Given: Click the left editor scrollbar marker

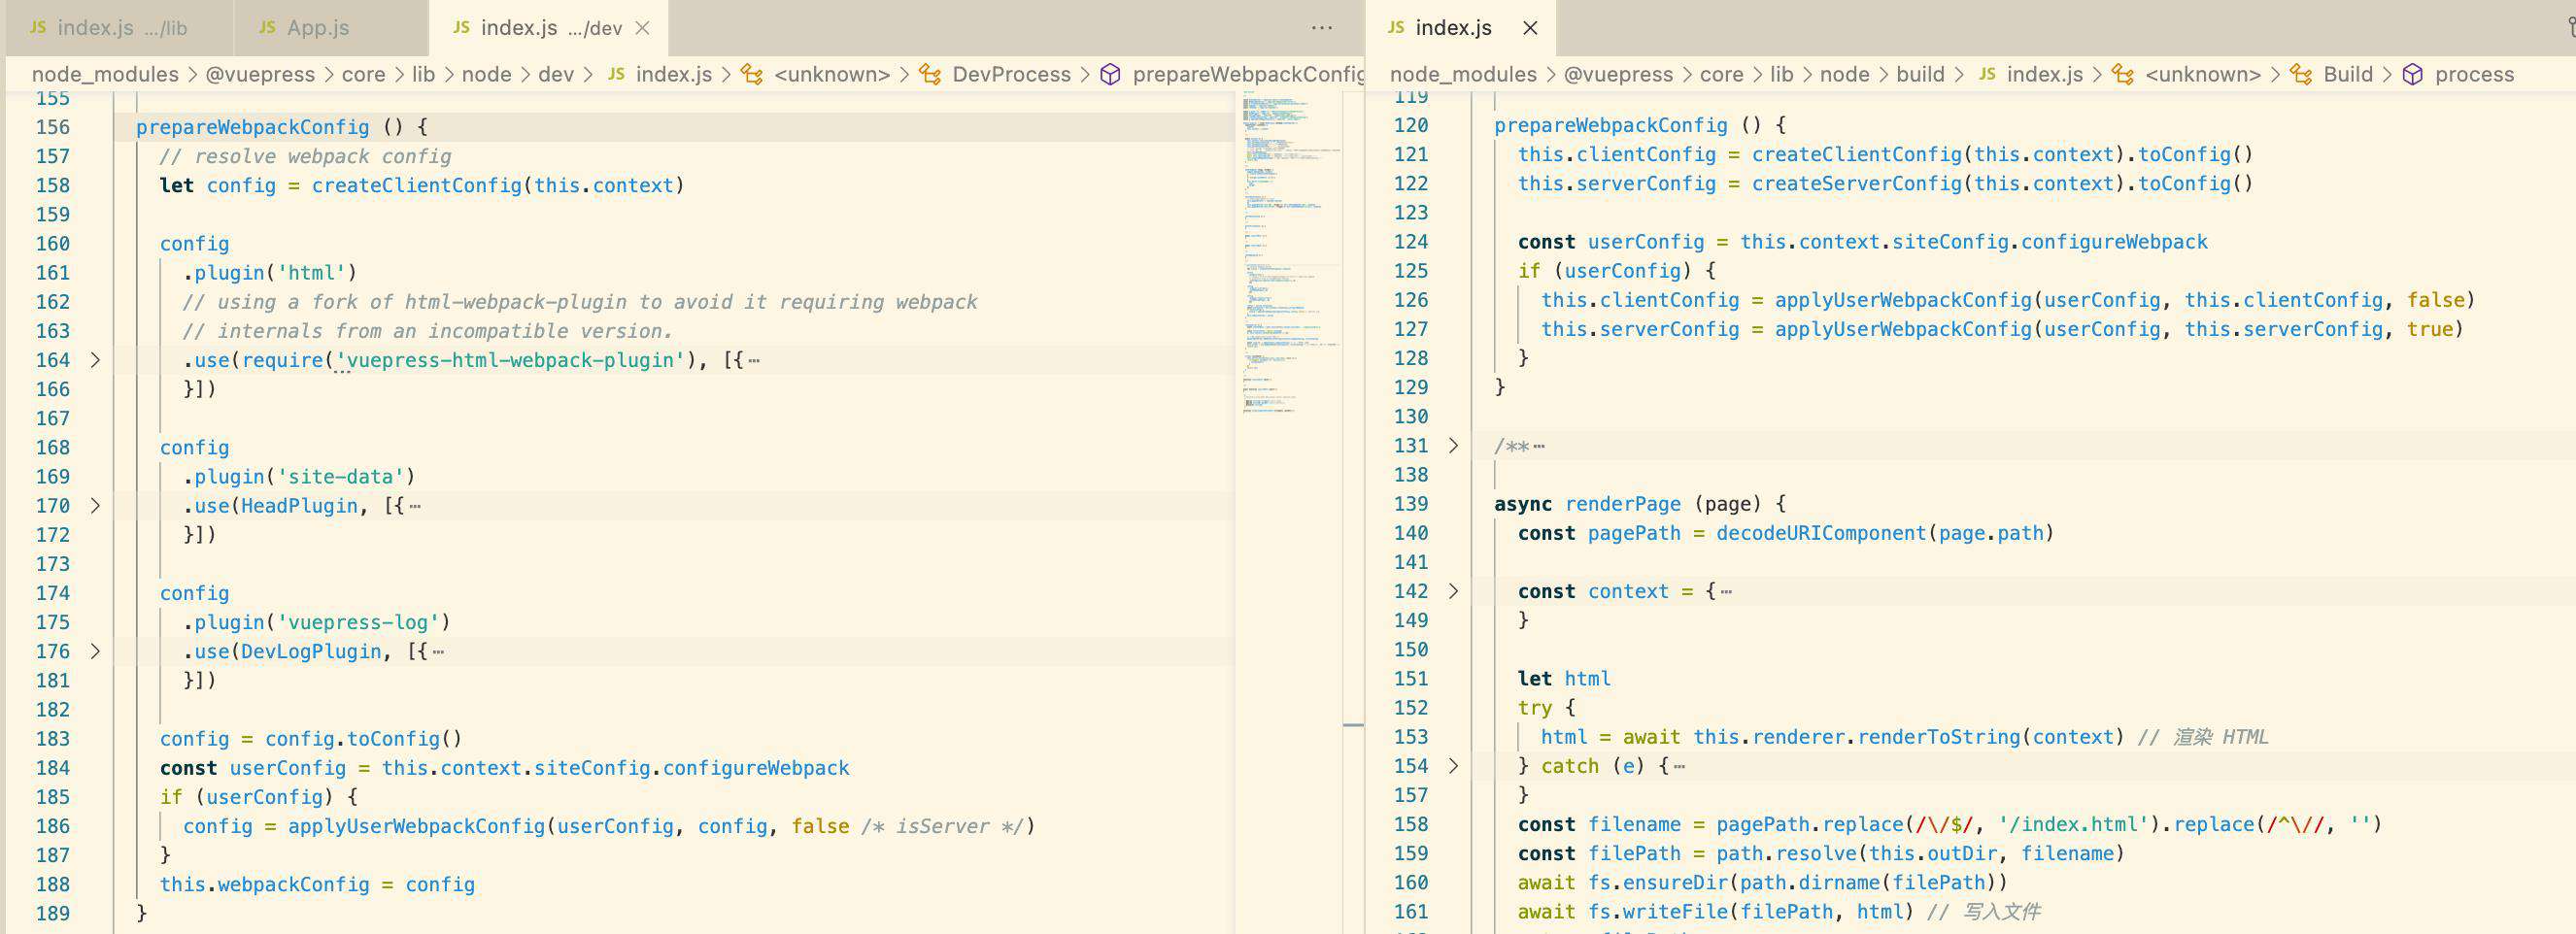Looking at the screenshot, I should tap(1353, 724).
